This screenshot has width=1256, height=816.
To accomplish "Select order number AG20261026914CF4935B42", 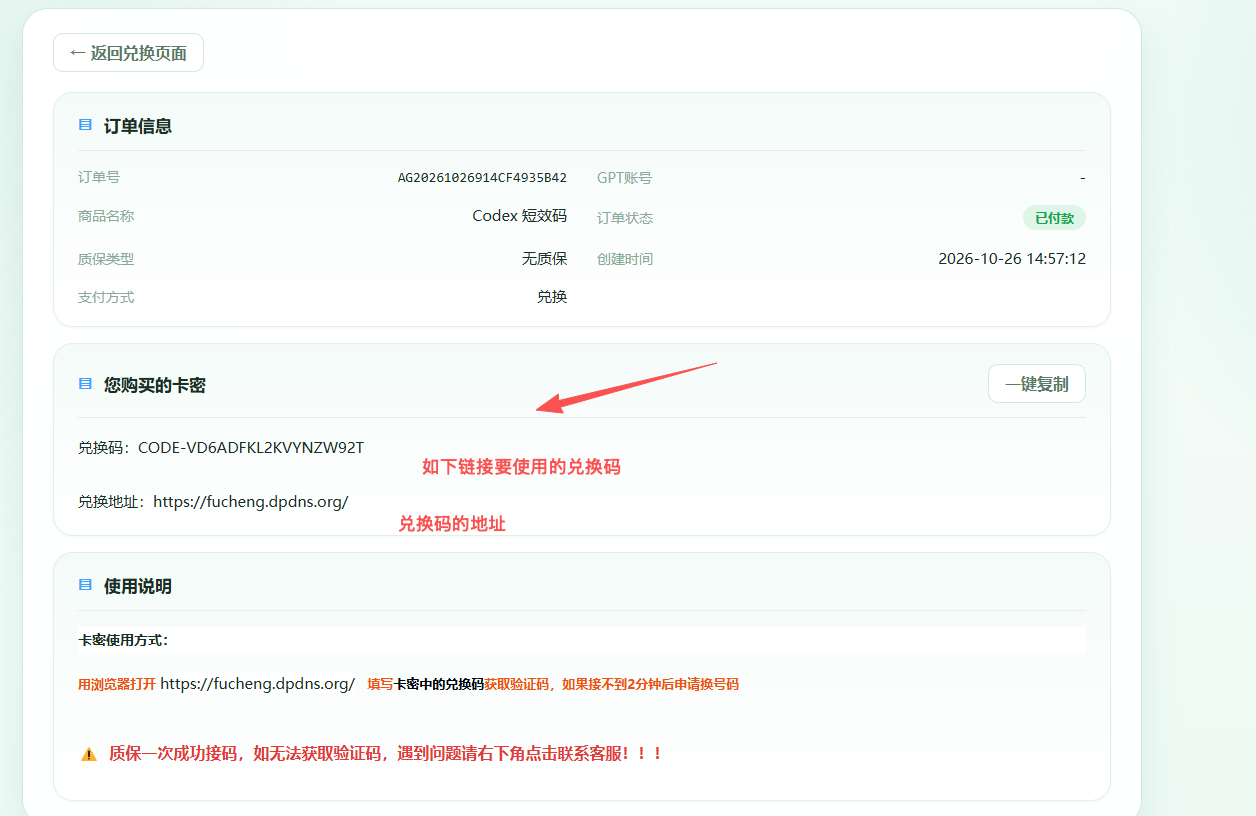I will coord(482,178).
